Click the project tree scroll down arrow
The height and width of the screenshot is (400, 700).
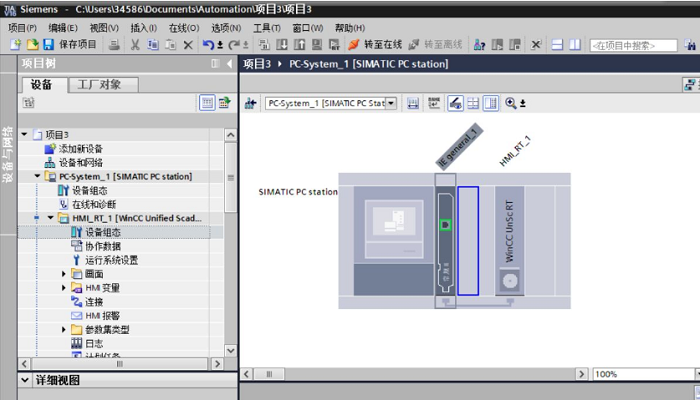(x=231, y=351)
